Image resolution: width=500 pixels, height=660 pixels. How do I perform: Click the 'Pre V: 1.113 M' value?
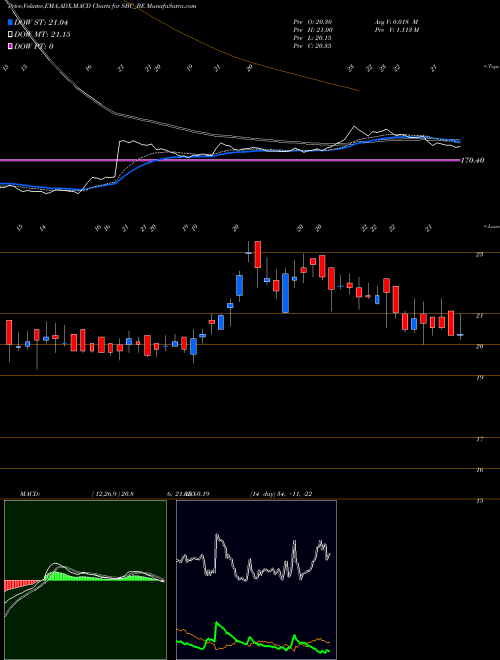pos(396,30)
